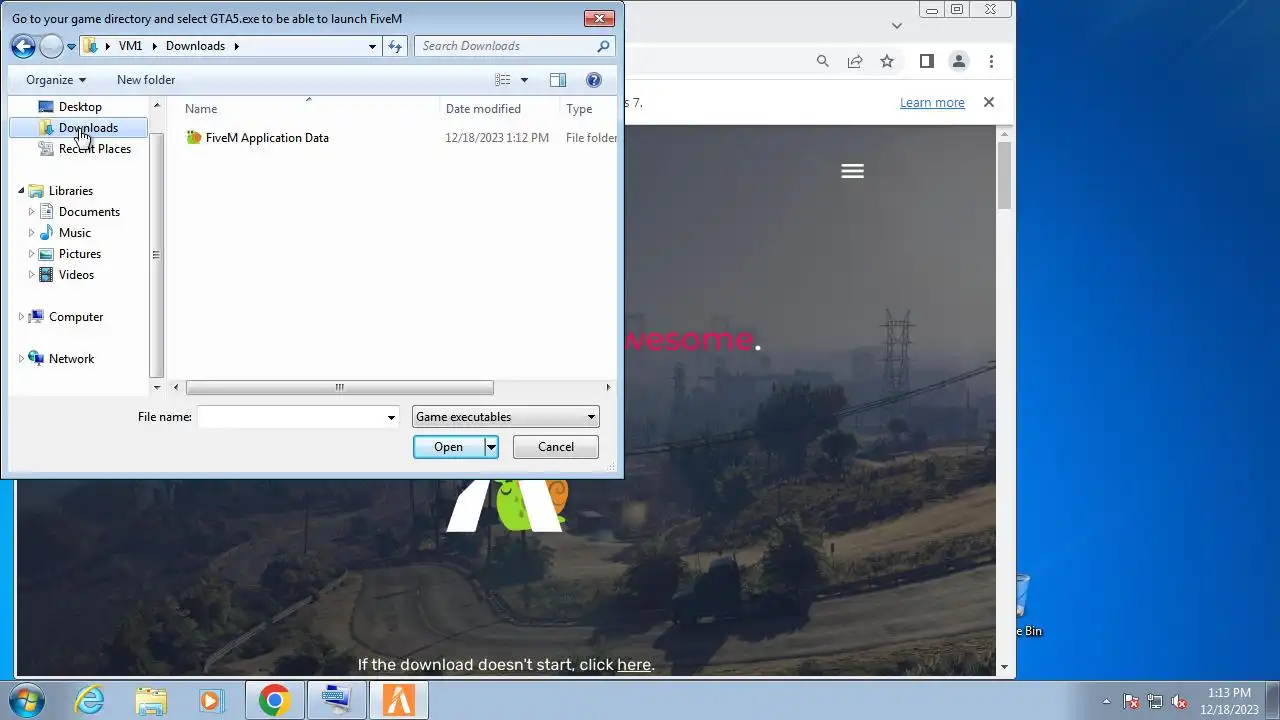This screenshot has width=1280, height=720.
Task: Click the File name input field
Action: [291, 417]
